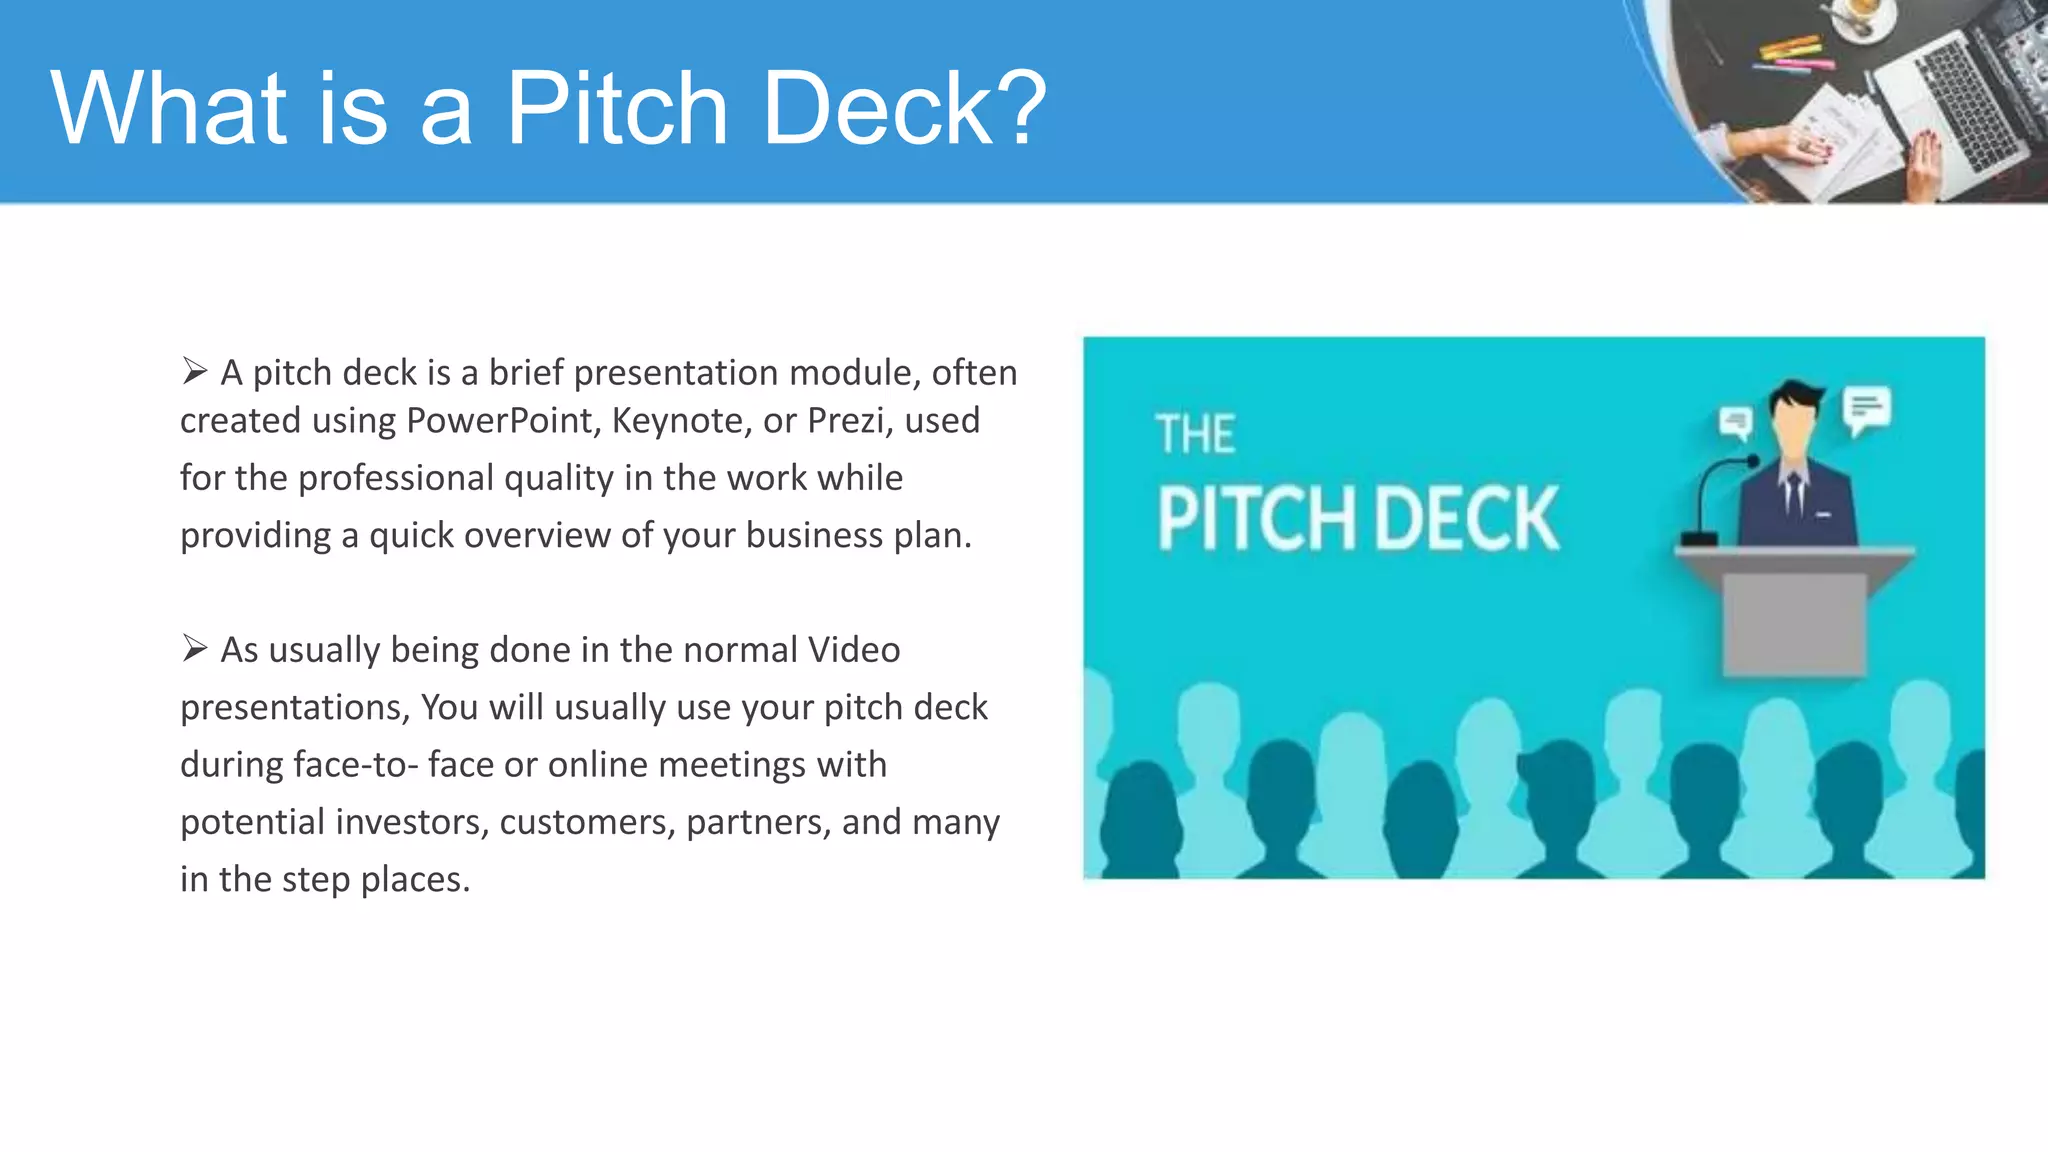Click the second arrow bullet before 'As usually'
Image resolution: width=2048 pixels, height=1152 pixels.
tap(195, 649)
